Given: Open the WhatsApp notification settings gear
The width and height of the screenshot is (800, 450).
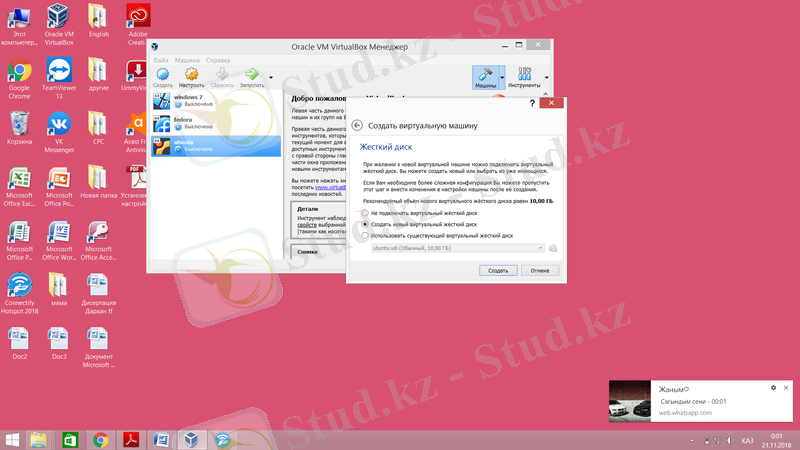Looking at the screenshot, I should click(773, 388).
